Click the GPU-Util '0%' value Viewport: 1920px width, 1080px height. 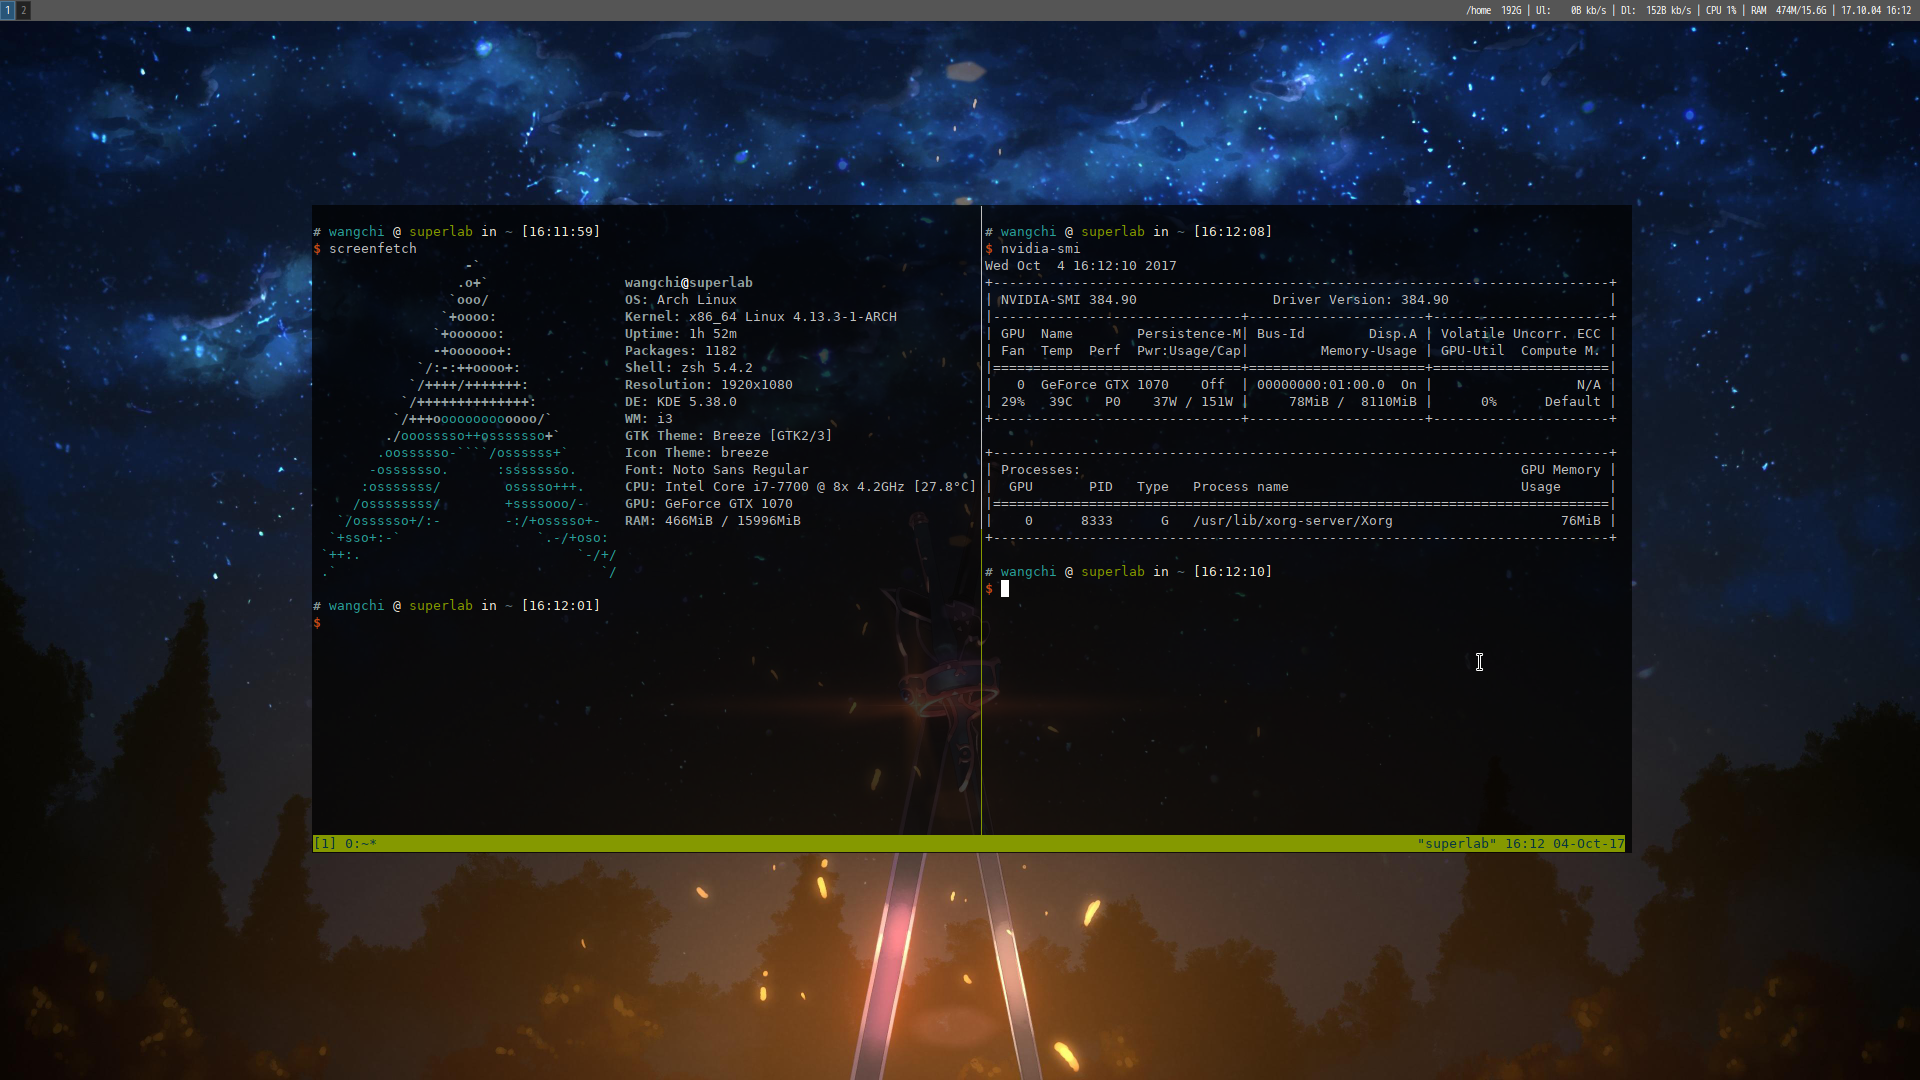[1488, 402]
